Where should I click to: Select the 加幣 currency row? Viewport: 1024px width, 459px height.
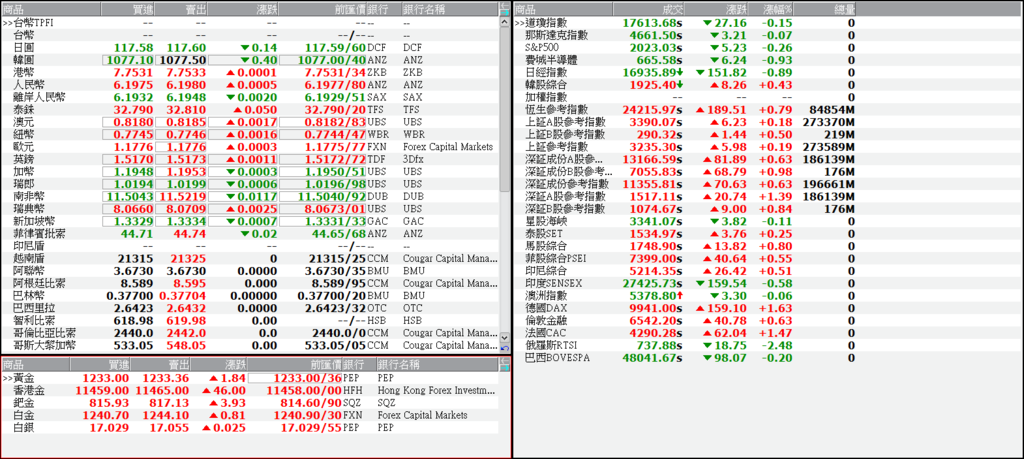tap(250, 172)
